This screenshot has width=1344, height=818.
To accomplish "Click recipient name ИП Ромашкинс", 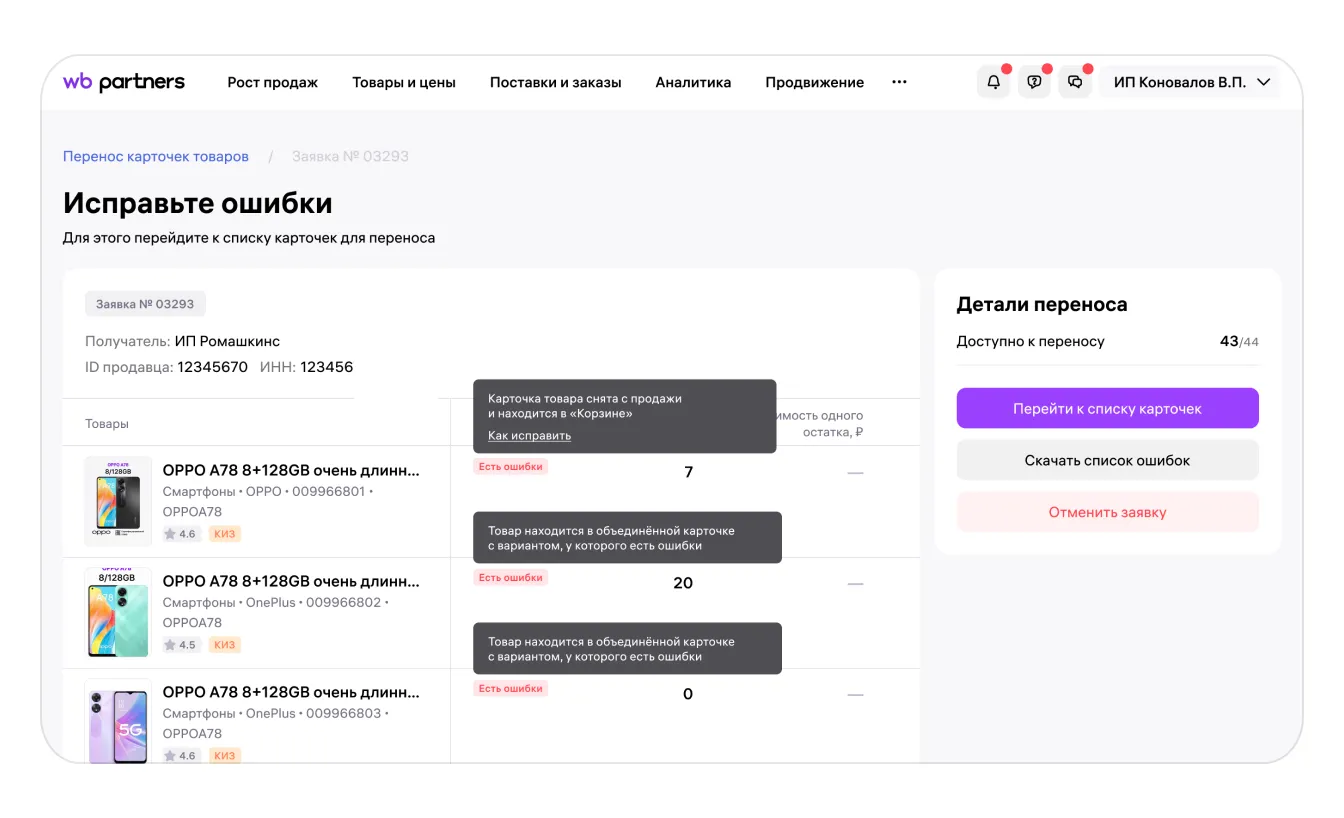I will pyautogui.click(x=227, y=341).
